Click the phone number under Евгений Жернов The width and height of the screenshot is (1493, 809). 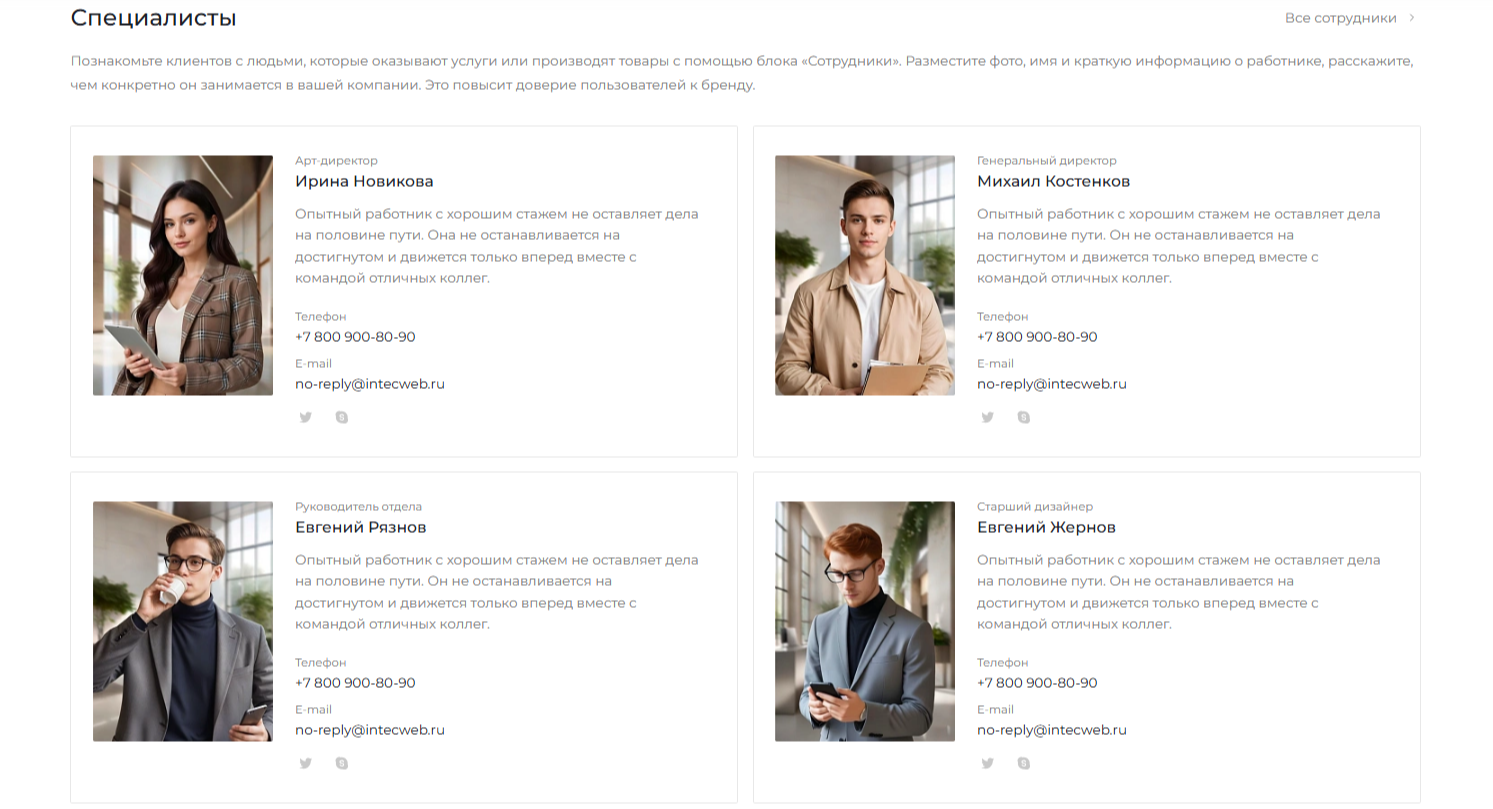[1037, 683]
